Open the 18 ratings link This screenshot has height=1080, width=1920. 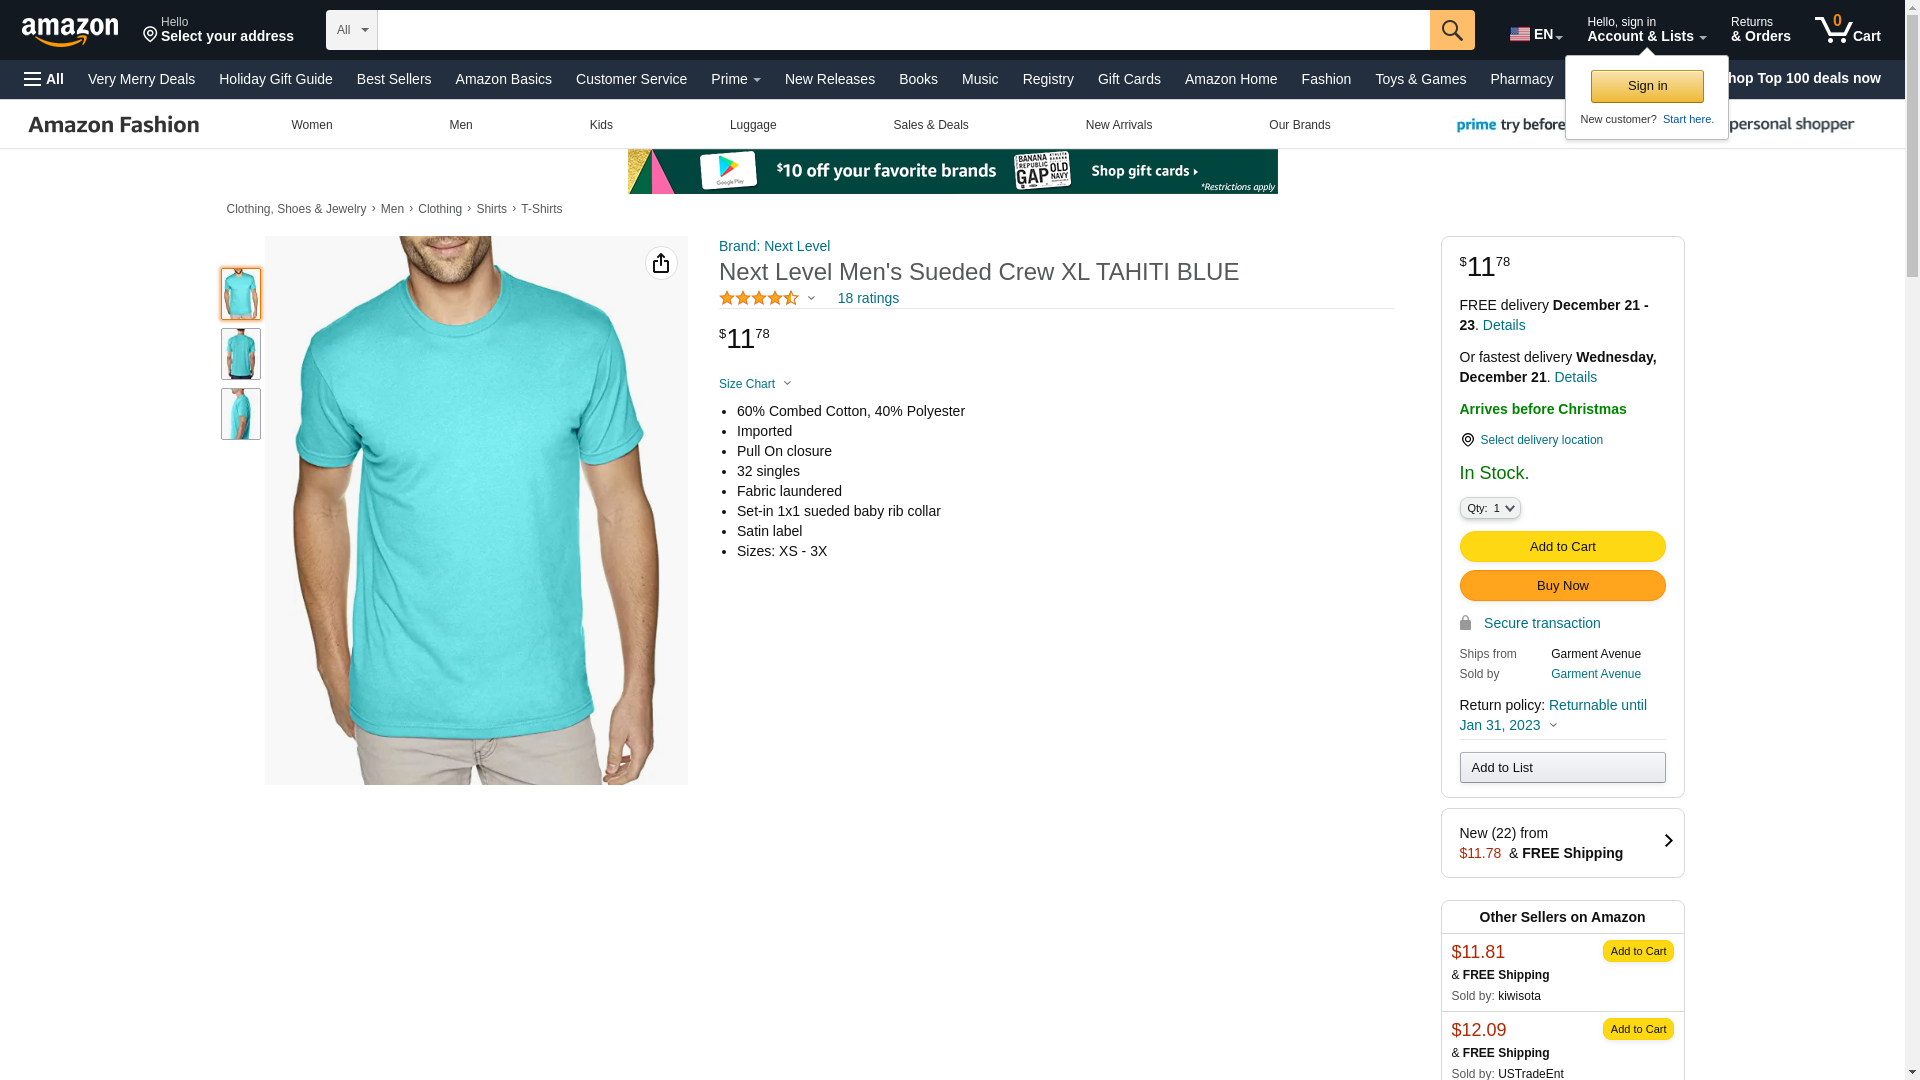867,298
